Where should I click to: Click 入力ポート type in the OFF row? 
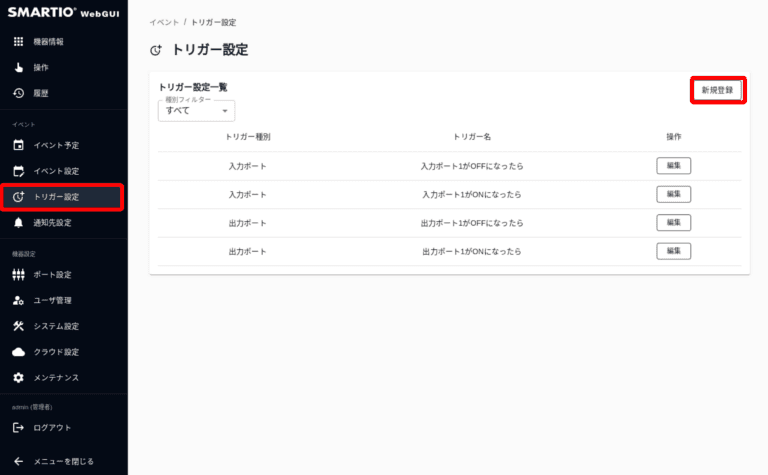[247, 166]
